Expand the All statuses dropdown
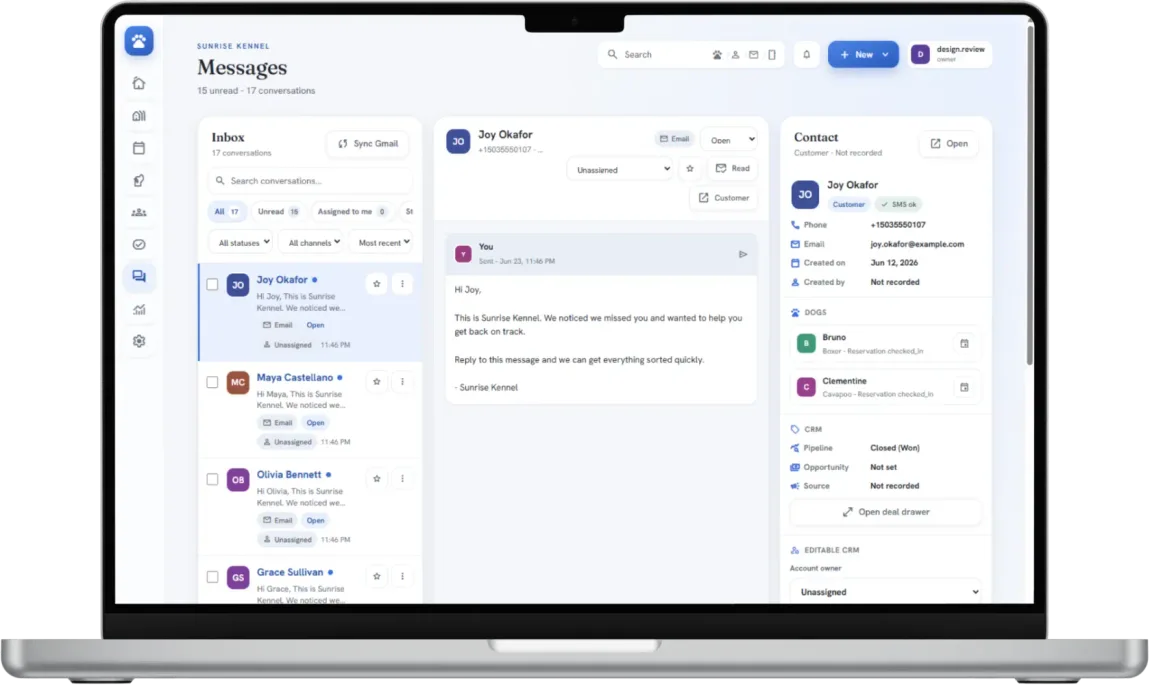 point(243,242)
